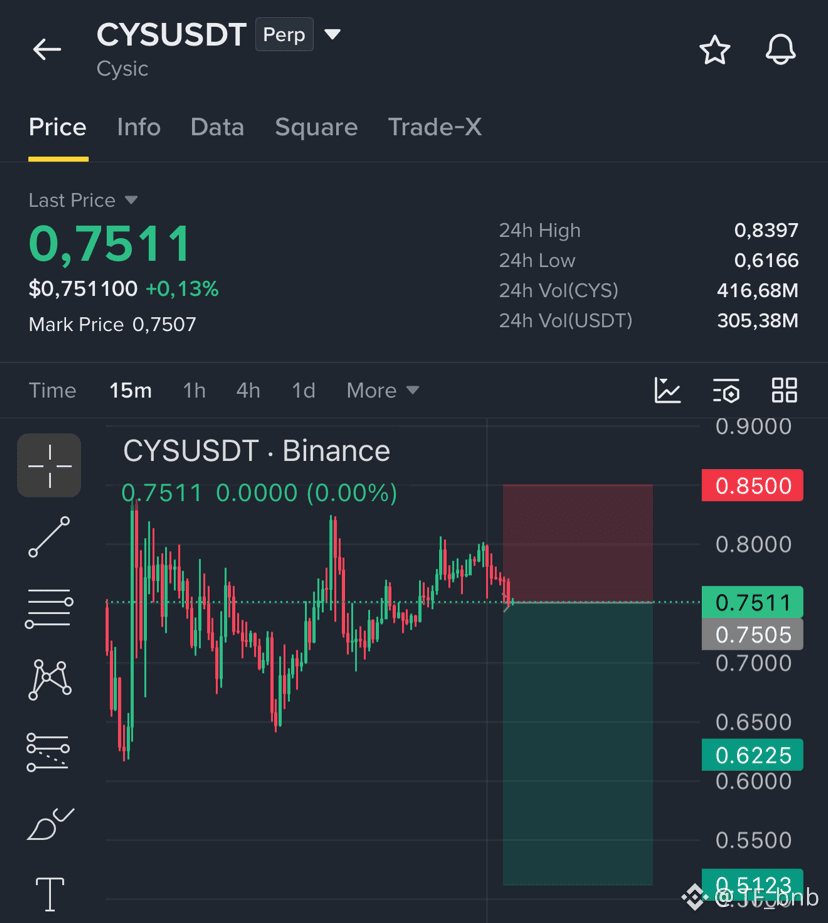Select the Text annotation tool
The image size is (828, 923).
pyautogui.click(x=50, y=894)
